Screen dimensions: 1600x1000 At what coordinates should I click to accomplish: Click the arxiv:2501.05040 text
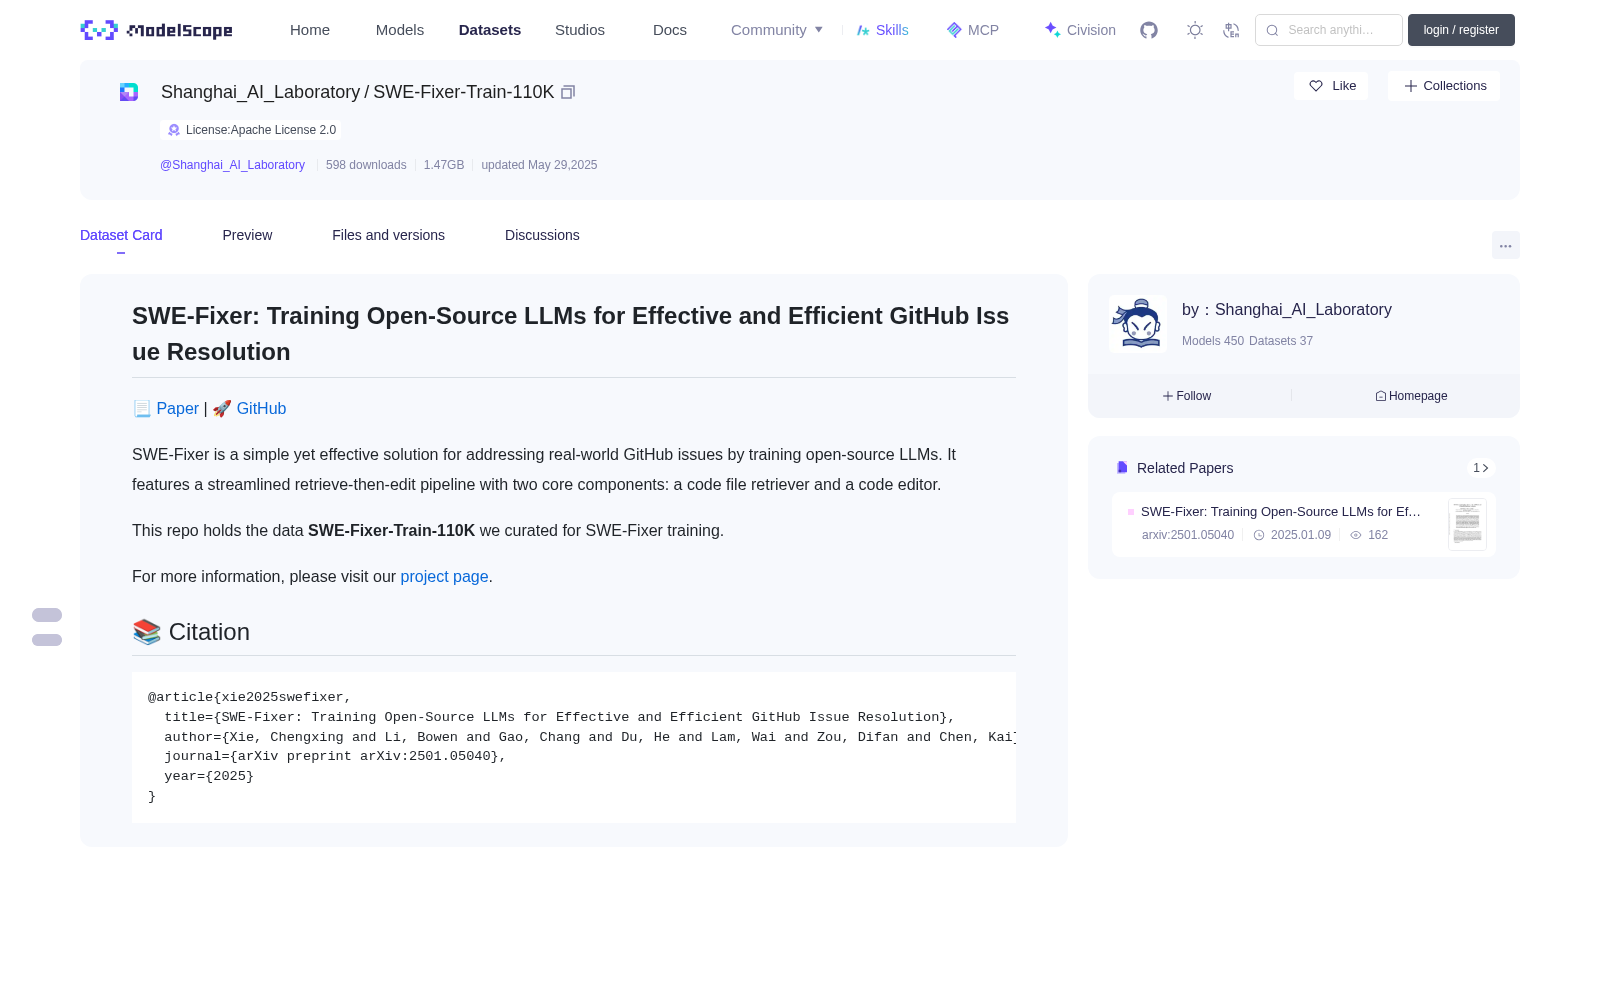point(1188,535)
